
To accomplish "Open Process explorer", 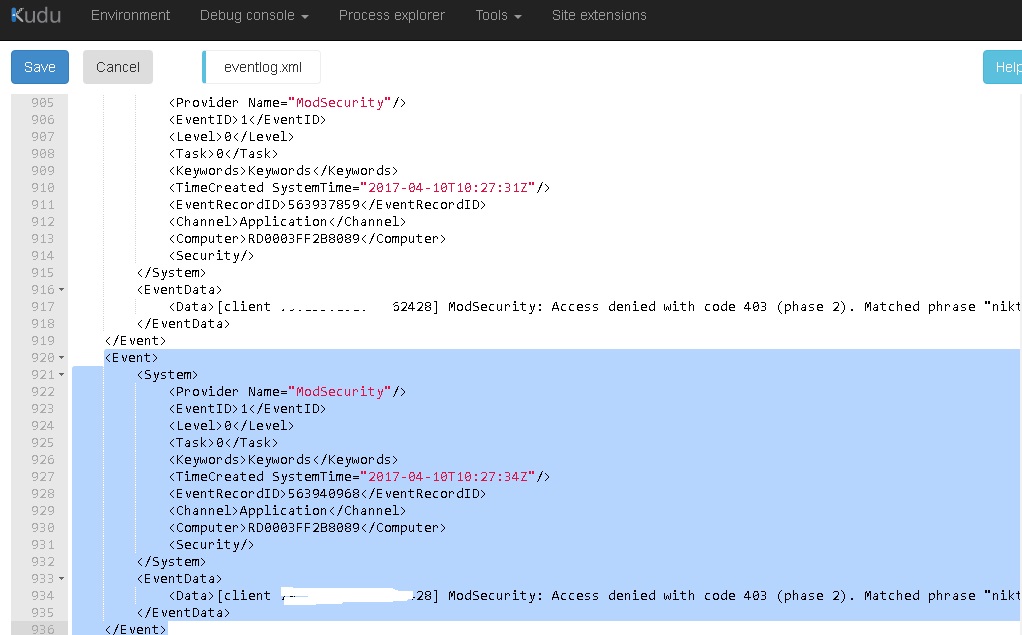I will pyautogui.click(x=391, y=16).
